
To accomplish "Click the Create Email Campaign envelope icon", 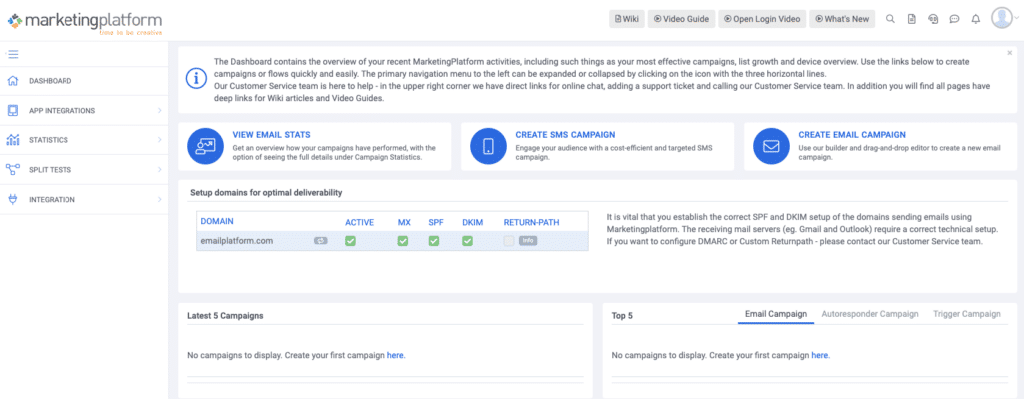I will coord(771,146).
